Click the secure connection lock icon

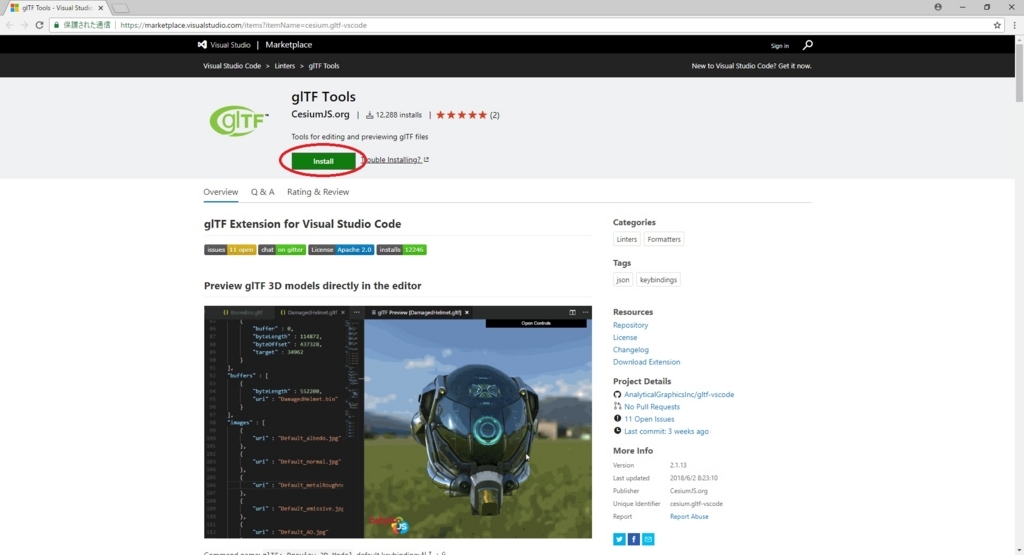[x=57, y=25]
